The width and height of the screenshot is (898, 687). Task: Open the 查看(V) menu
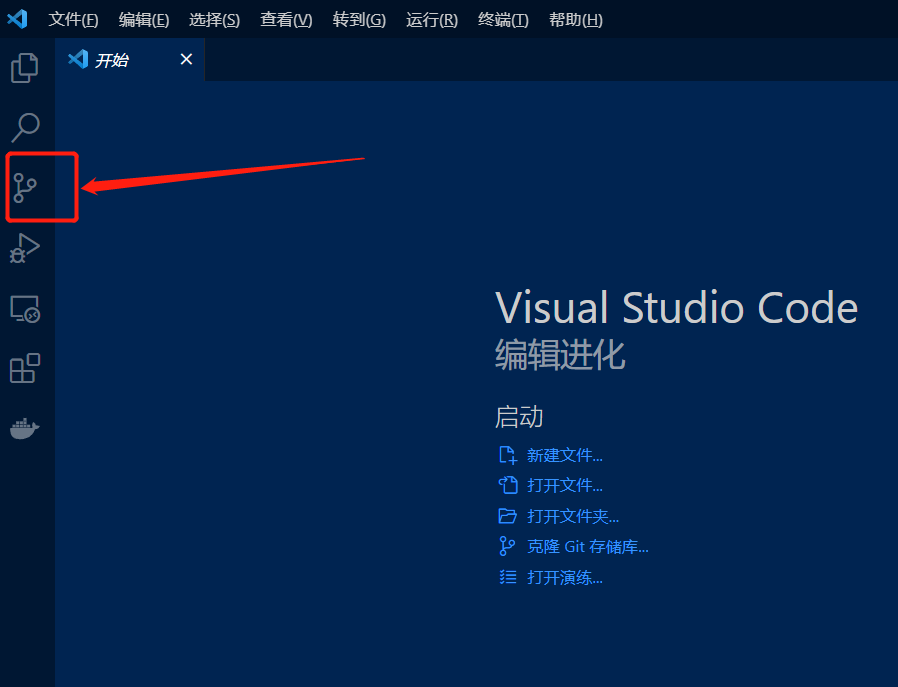click(x=286, y=20)
